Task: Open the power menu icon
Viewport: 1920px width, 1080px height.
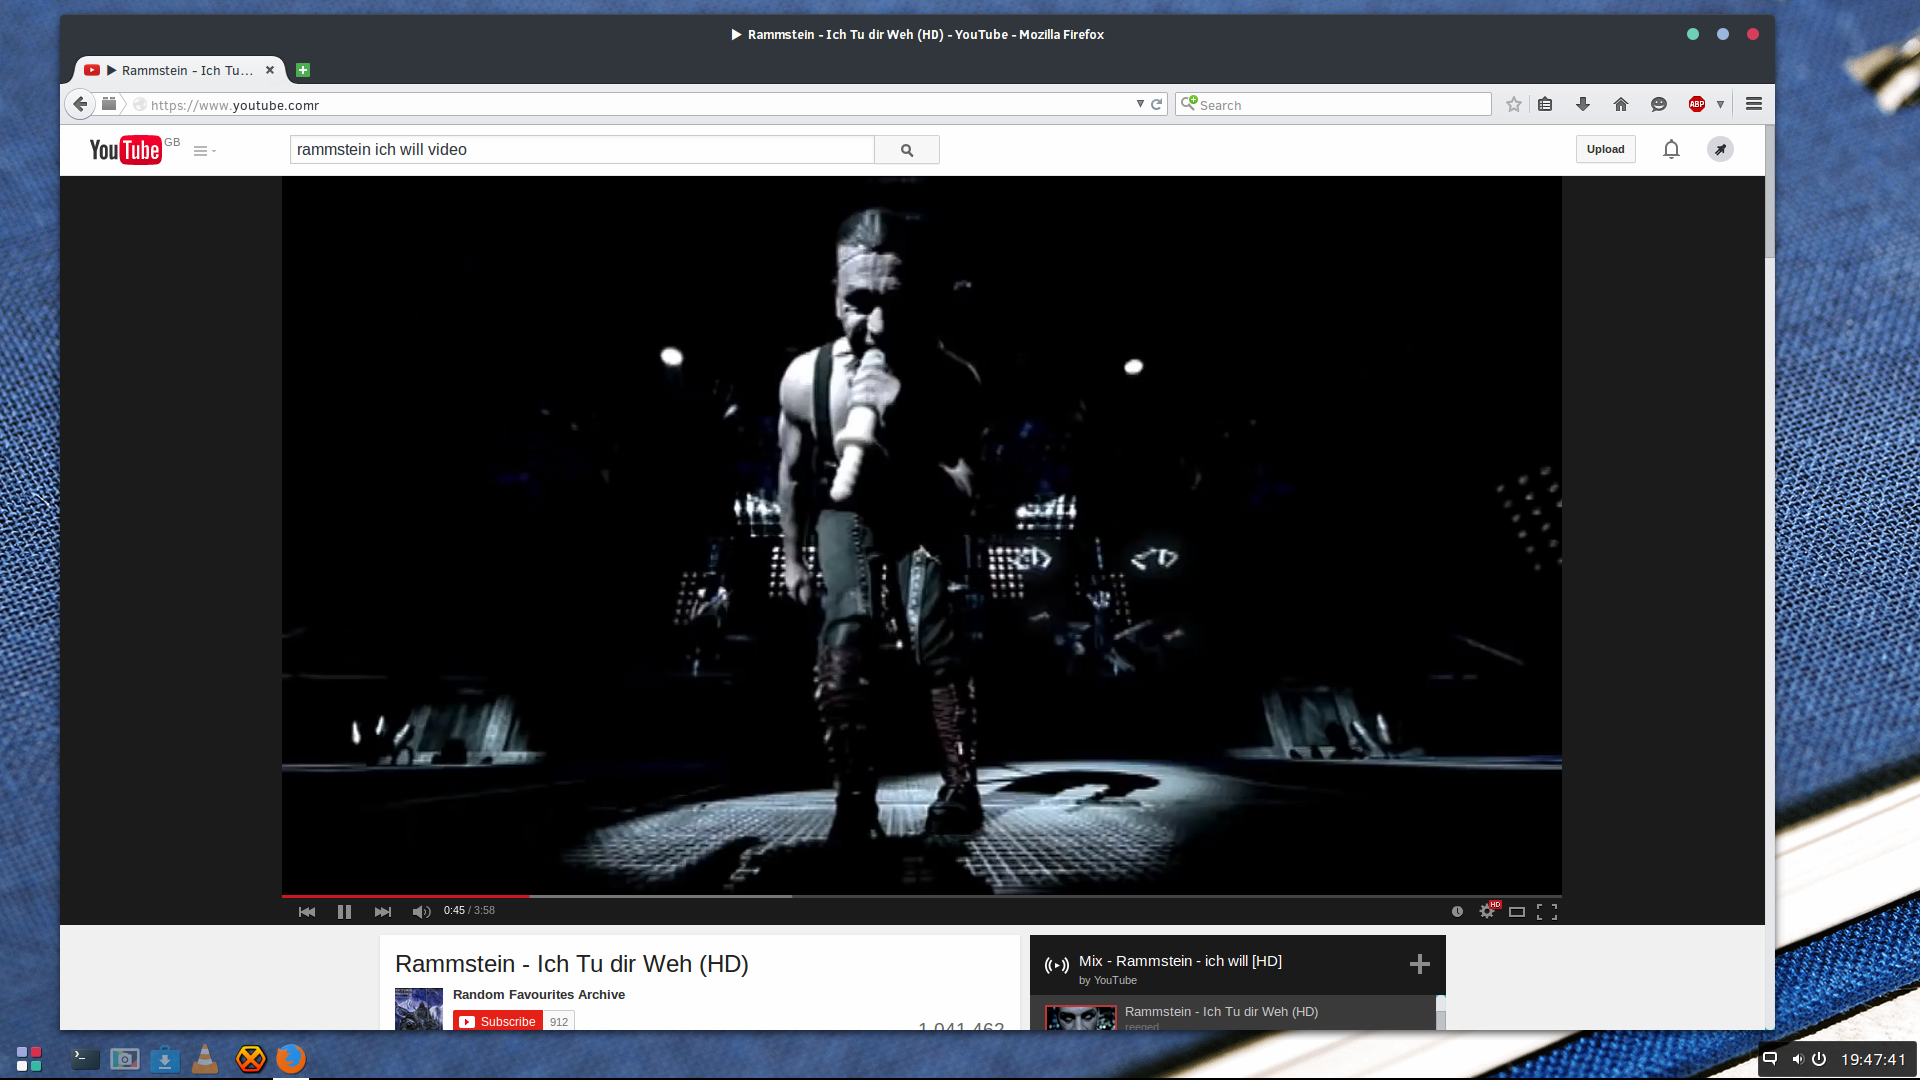Action: point(1819,1059)
